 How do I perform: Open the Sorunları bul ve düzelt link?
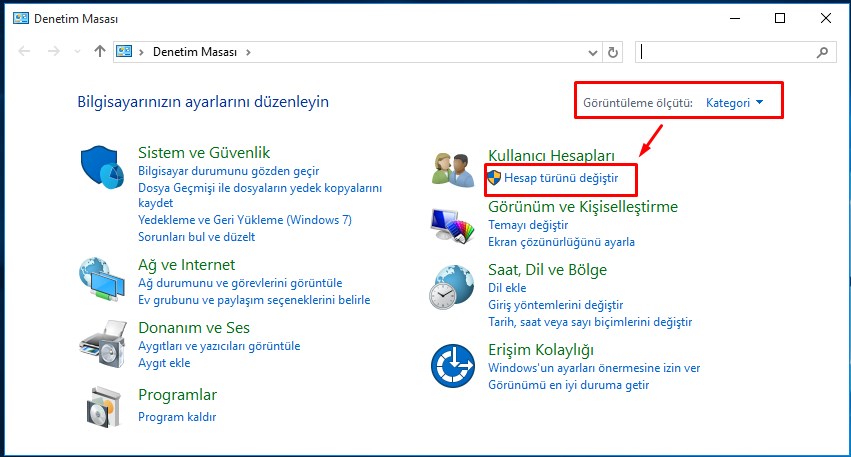tap(196, 237)
